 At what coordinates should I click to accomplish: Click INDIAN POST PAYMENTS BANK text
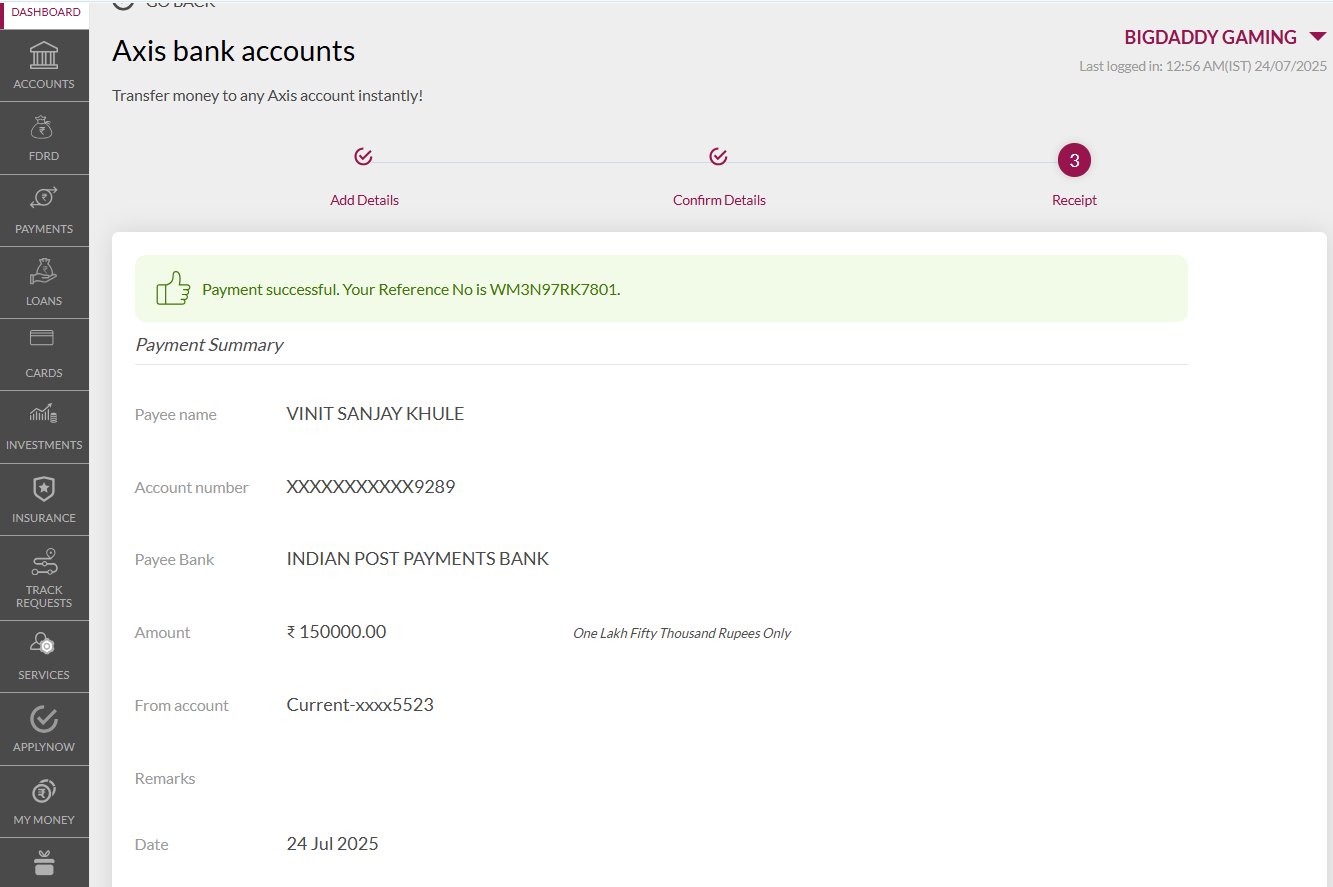tap(418, 559)
